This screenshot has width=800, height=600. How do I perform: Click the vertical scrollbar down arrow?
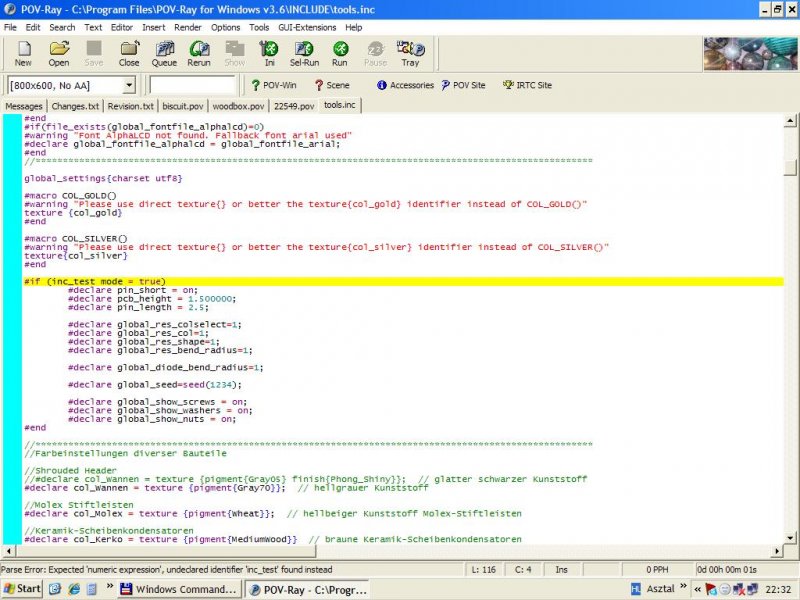[x=790, y=538]
